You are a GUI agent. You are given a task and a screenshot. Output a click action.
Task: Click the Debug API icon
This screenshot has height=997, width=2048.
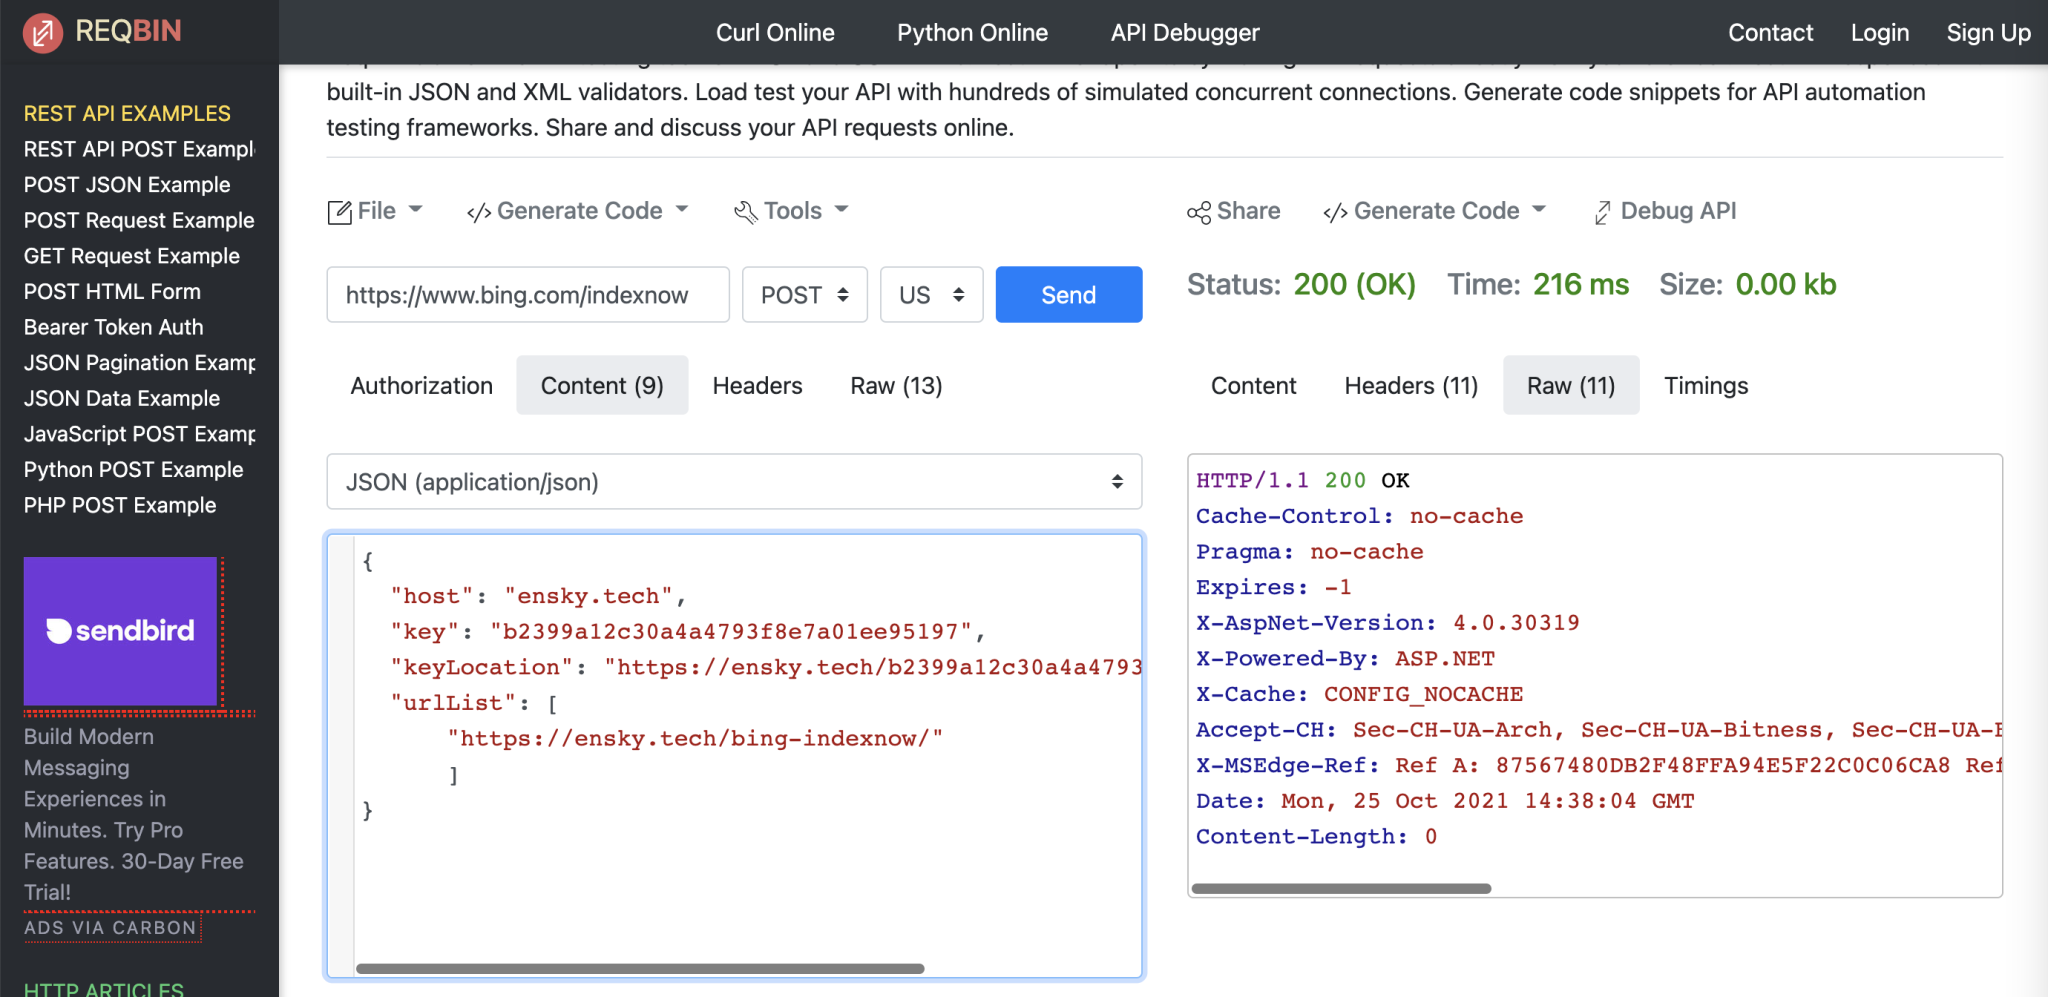[x=1602, y=212]
